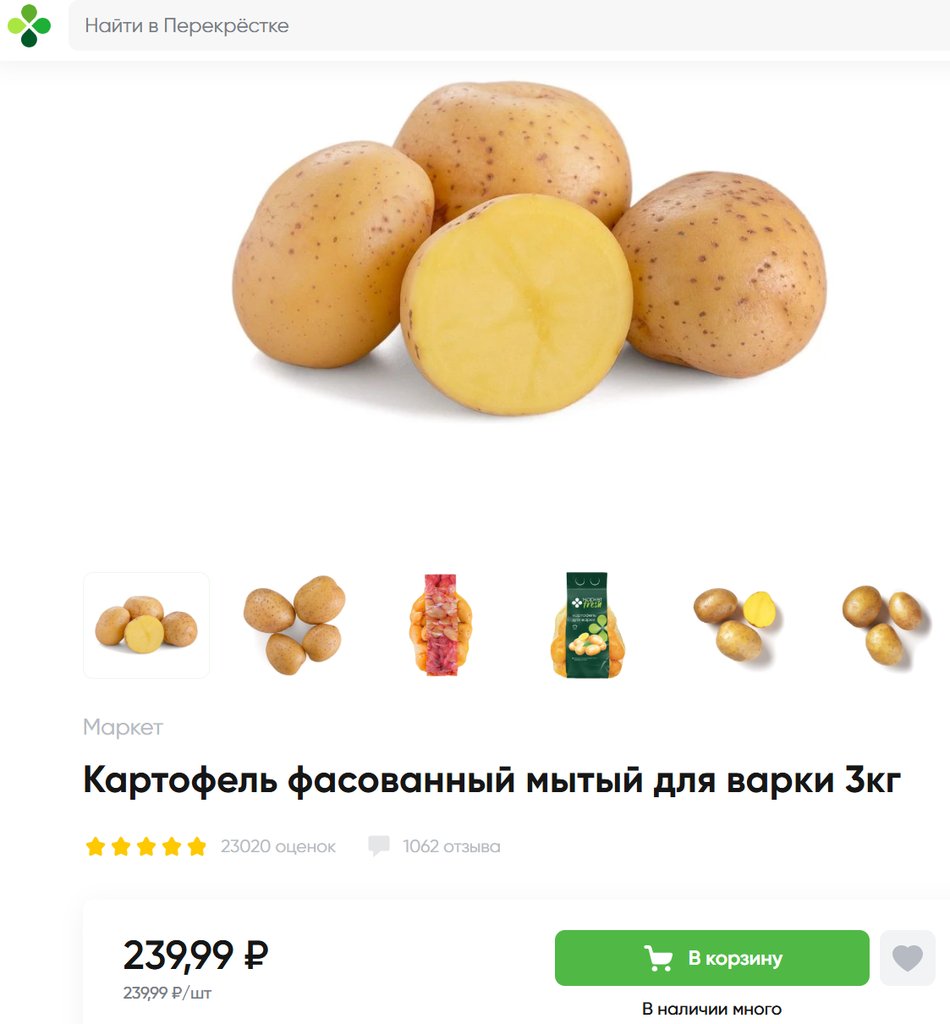The height and width of the screenshot is (1024, 950).
Task: Select the last thumbnail of three potatoes
Action: (x=882, y=625)
